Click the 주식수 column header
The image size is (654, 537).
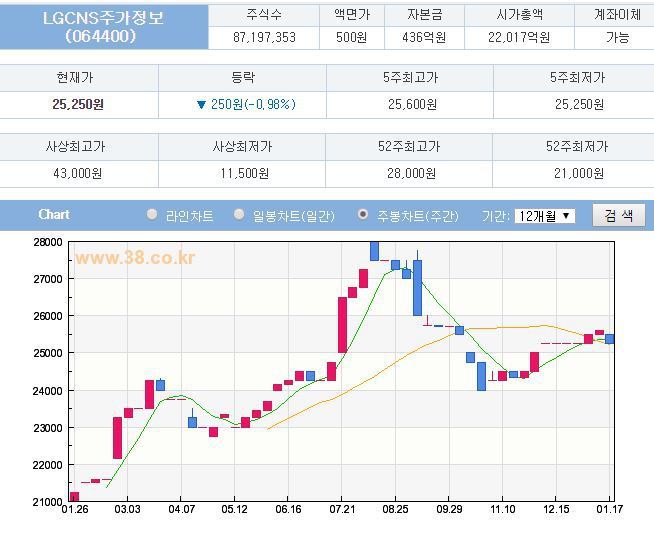pyautogui.click(x=264, y=15)
